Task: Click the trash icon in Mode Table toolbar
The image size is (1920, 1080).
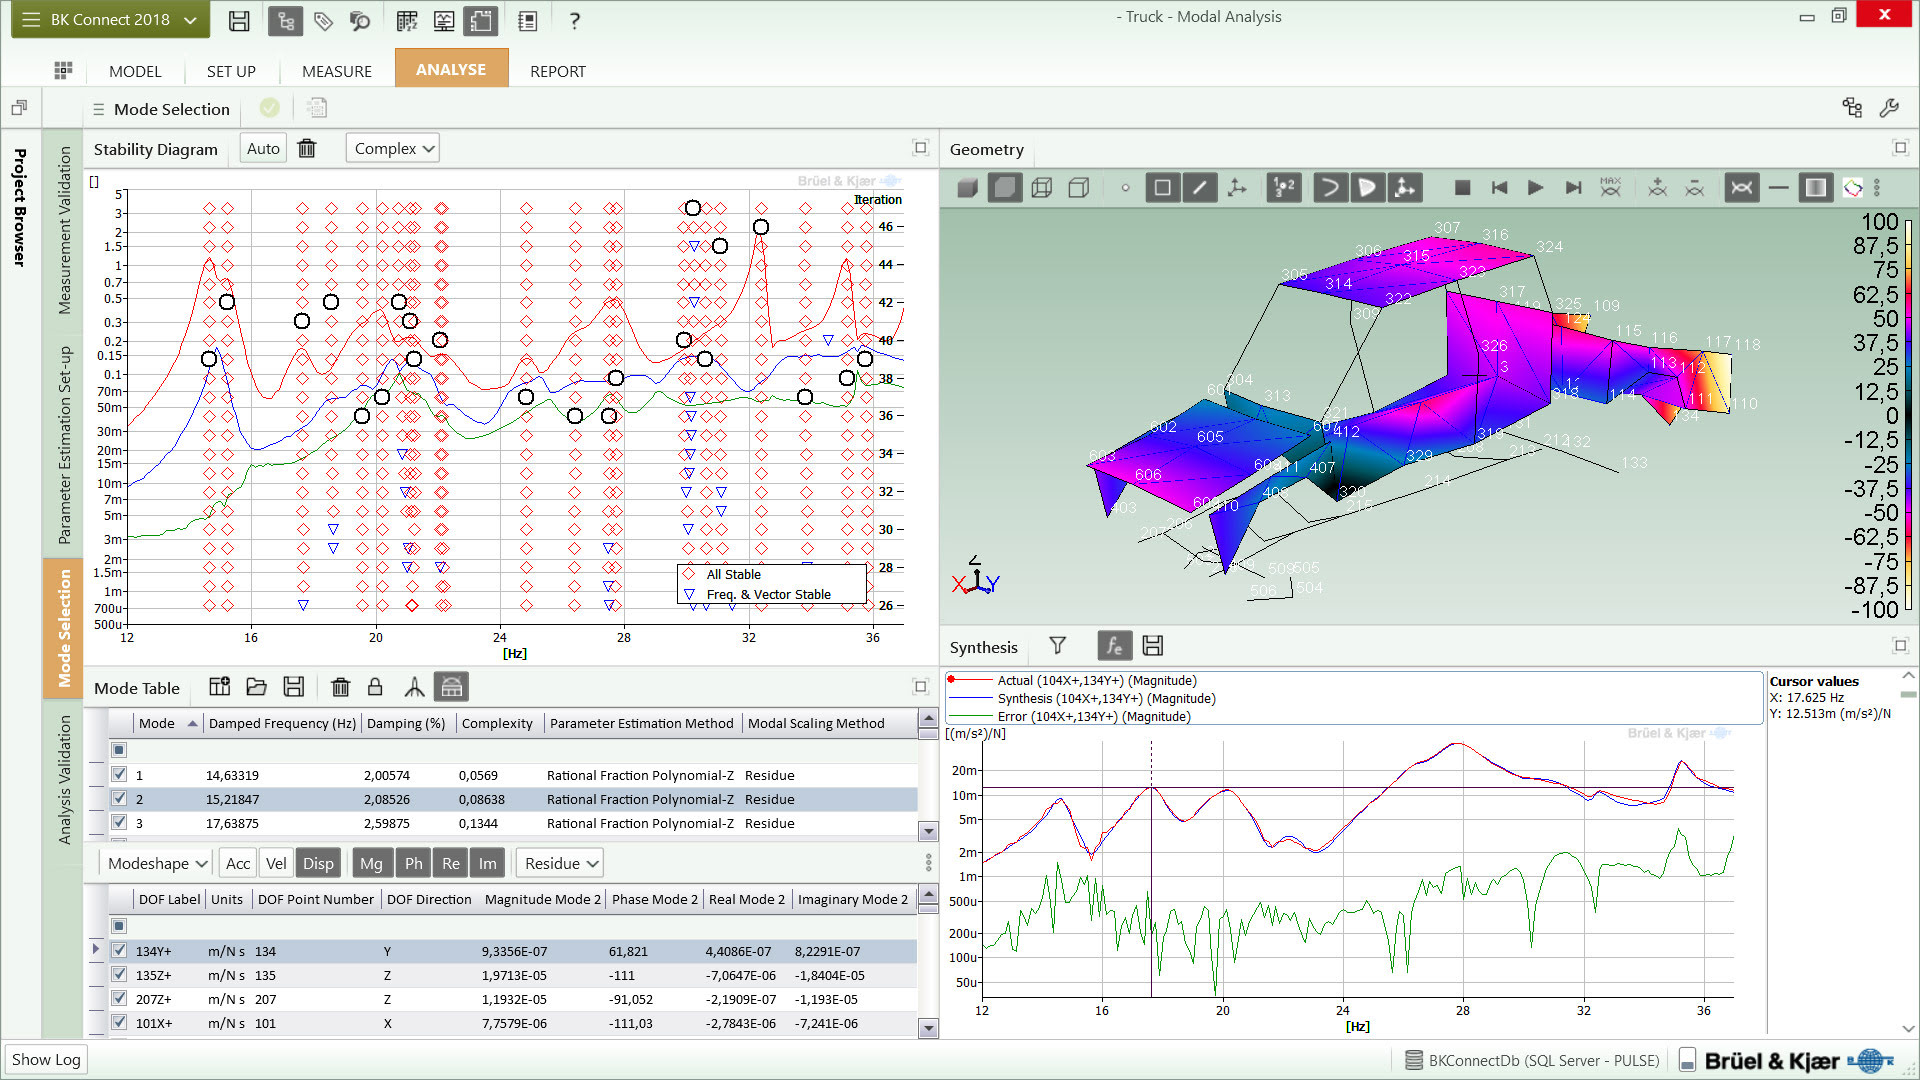Action: pos(341,687)
